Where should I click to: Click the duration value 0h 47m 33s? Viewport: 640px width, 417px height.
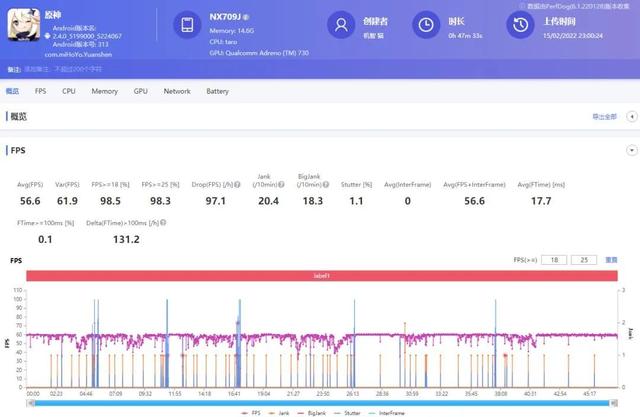465,36
